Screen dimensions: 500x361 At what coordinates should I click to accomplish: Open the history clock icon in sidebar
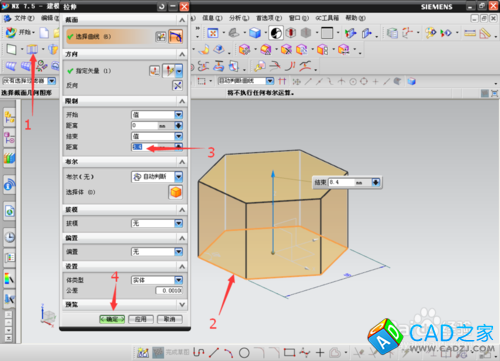(10, 237)
